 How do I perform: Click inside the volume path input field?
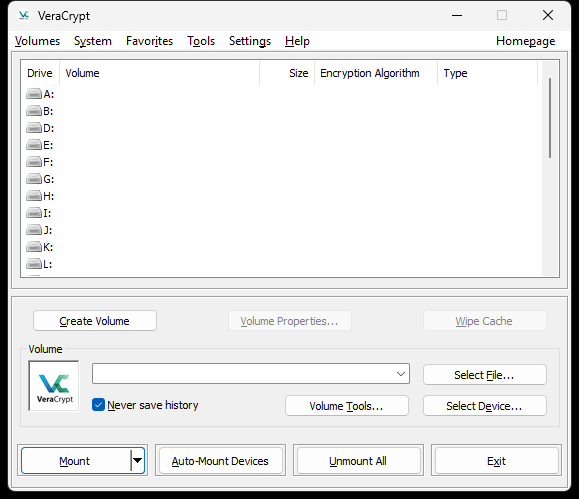point(243,374)
